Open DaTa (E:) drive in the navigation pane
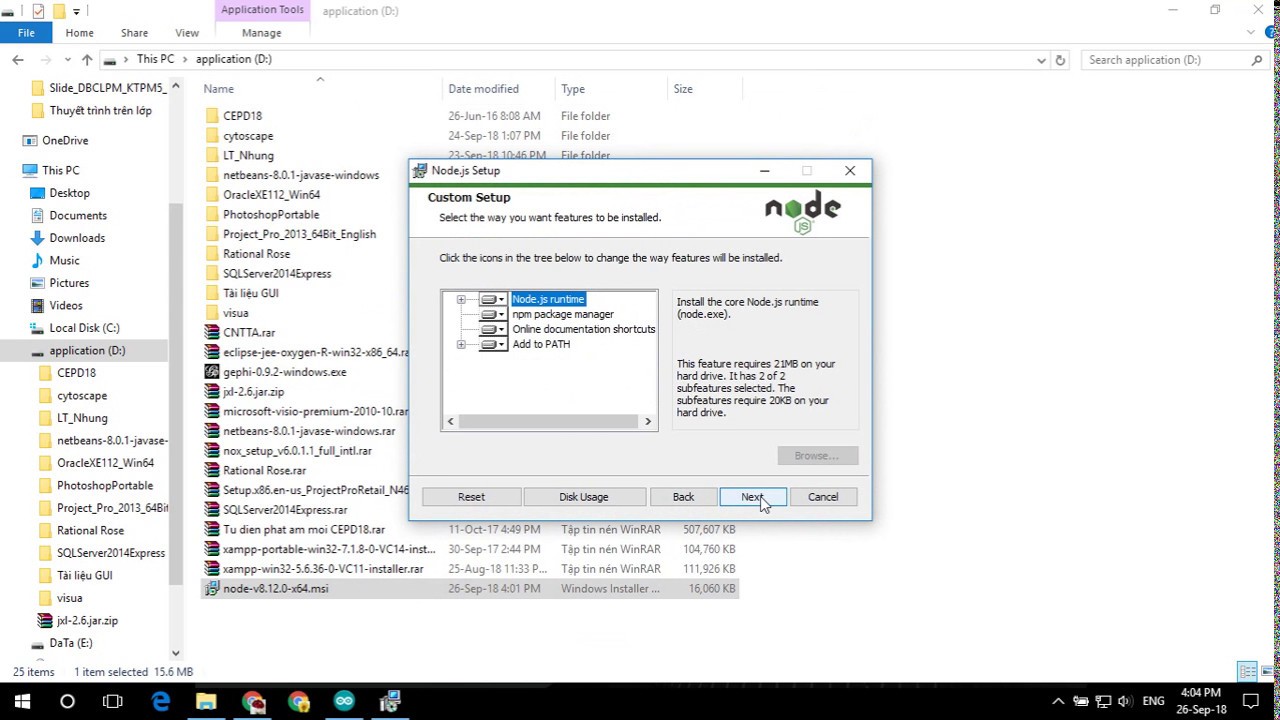The height and width of the screenshot is (720, 1280). [x=70, y=643]
